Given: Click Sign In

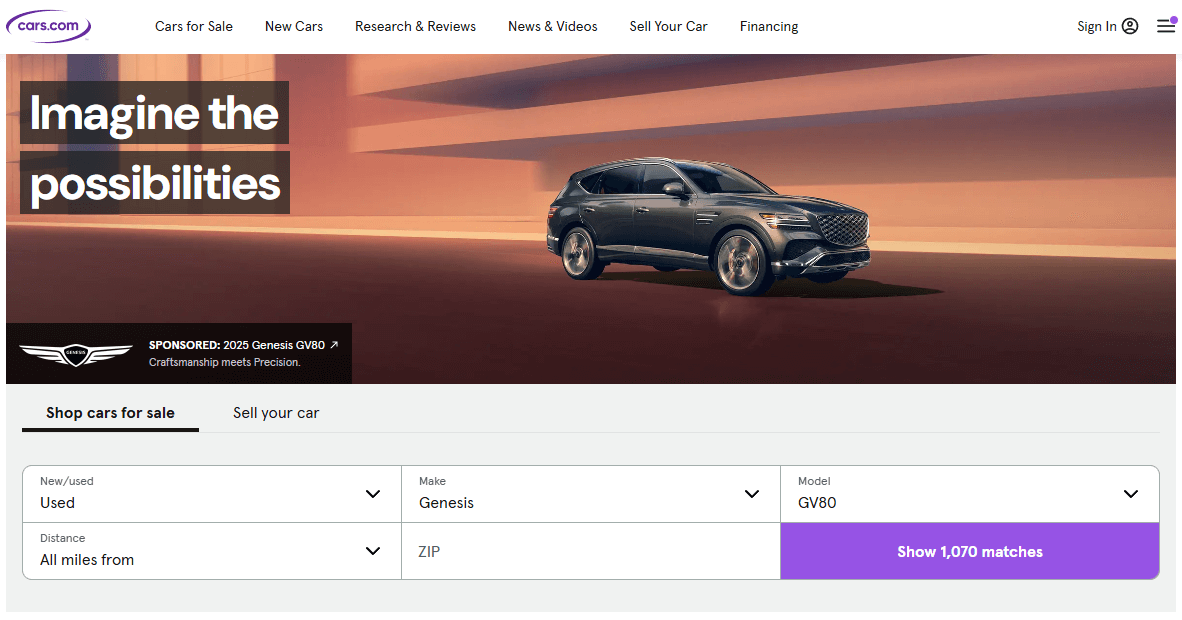Looking at the screenshot, I should [x=1096, y=26].
